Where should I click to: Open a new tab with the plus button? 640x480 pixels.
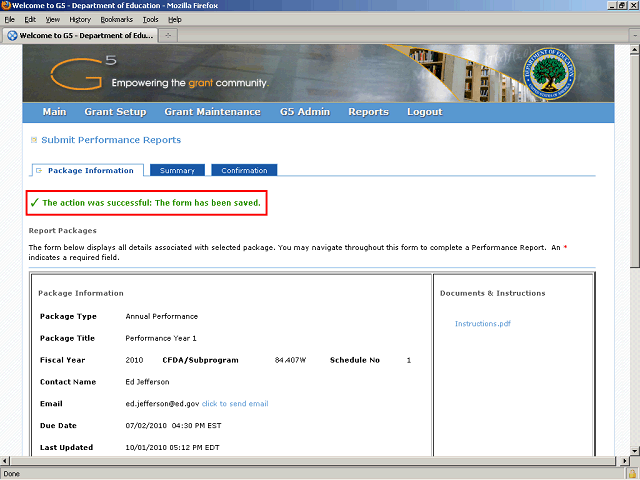168,36
